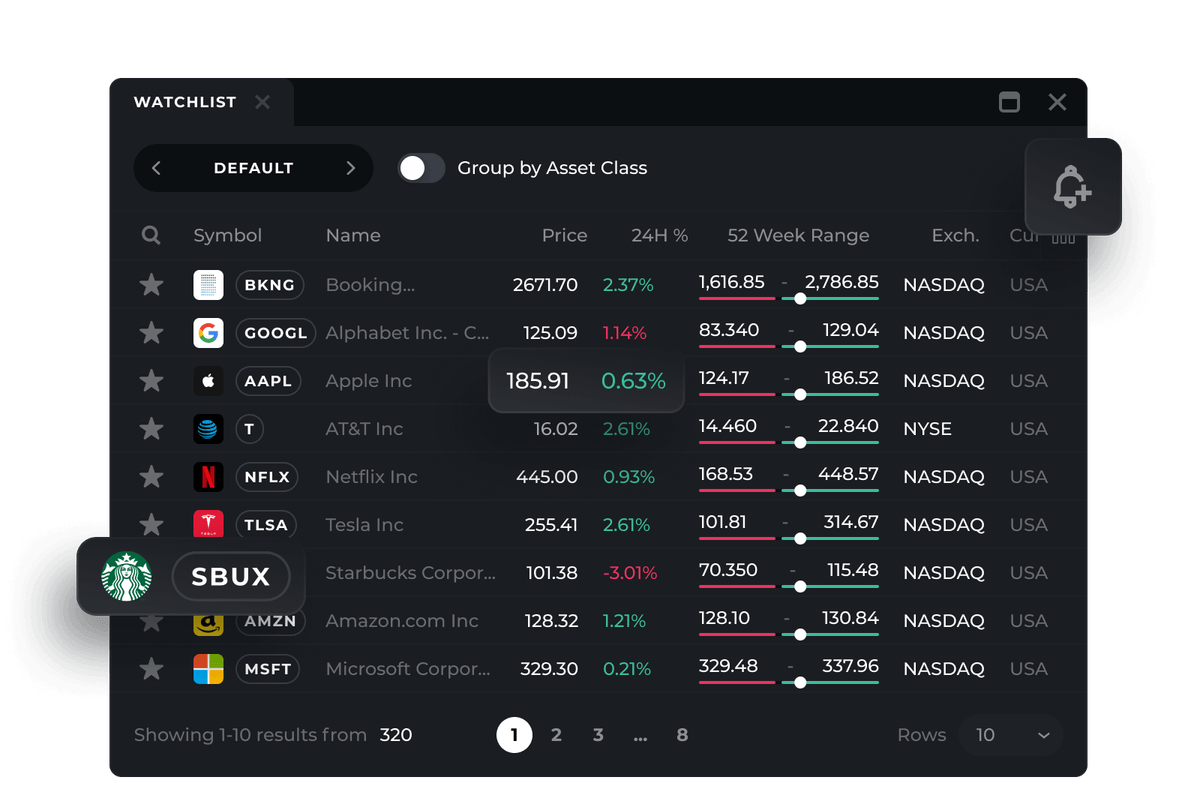Click the TLSA symbol badge
This screenshot has height=810, width=1200.
(266, 525)
